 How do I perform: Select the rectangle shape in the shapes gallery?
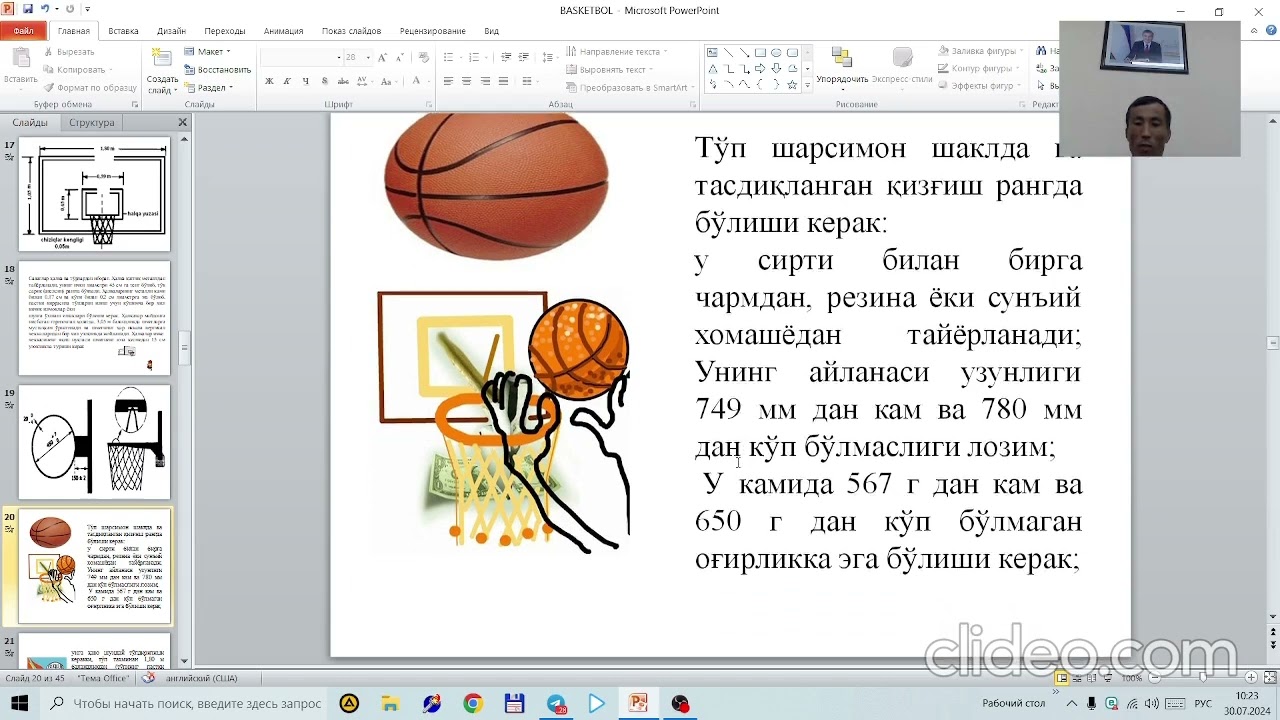tap(761, 53)
